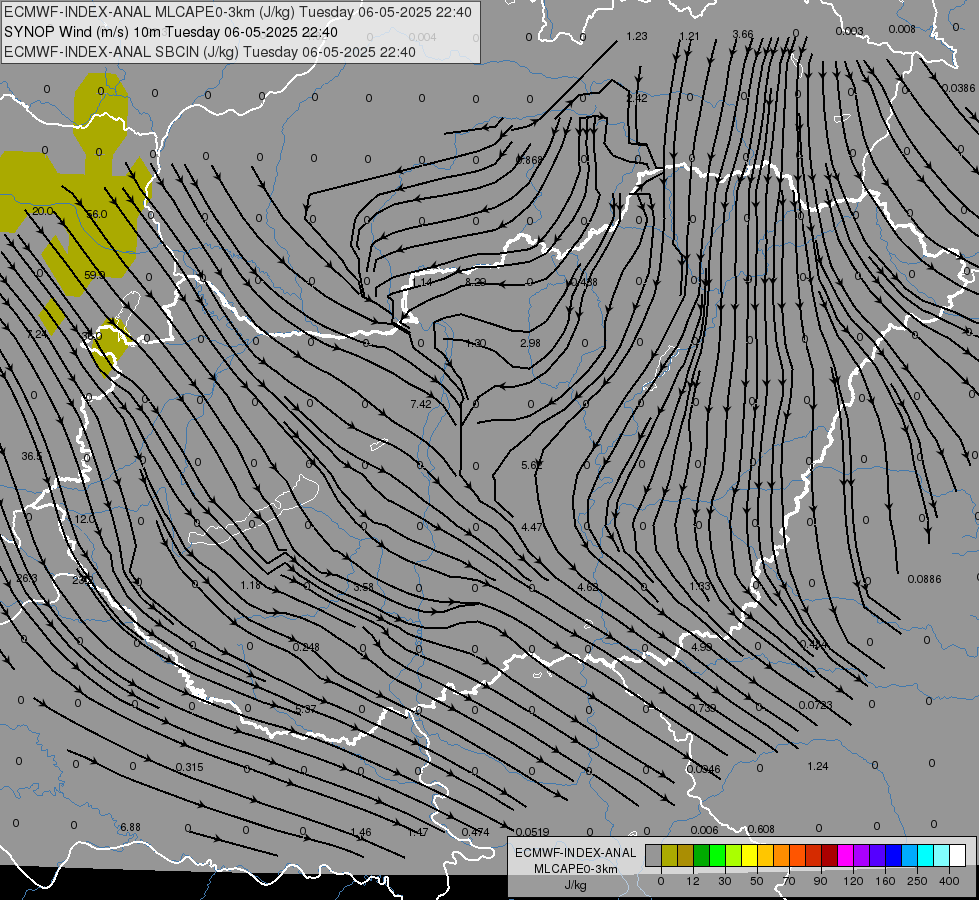This screenshot has width=979, height=900.
Task: Click the ECMWF-INDEX-ANAL legend title
Action: point(576,853)
